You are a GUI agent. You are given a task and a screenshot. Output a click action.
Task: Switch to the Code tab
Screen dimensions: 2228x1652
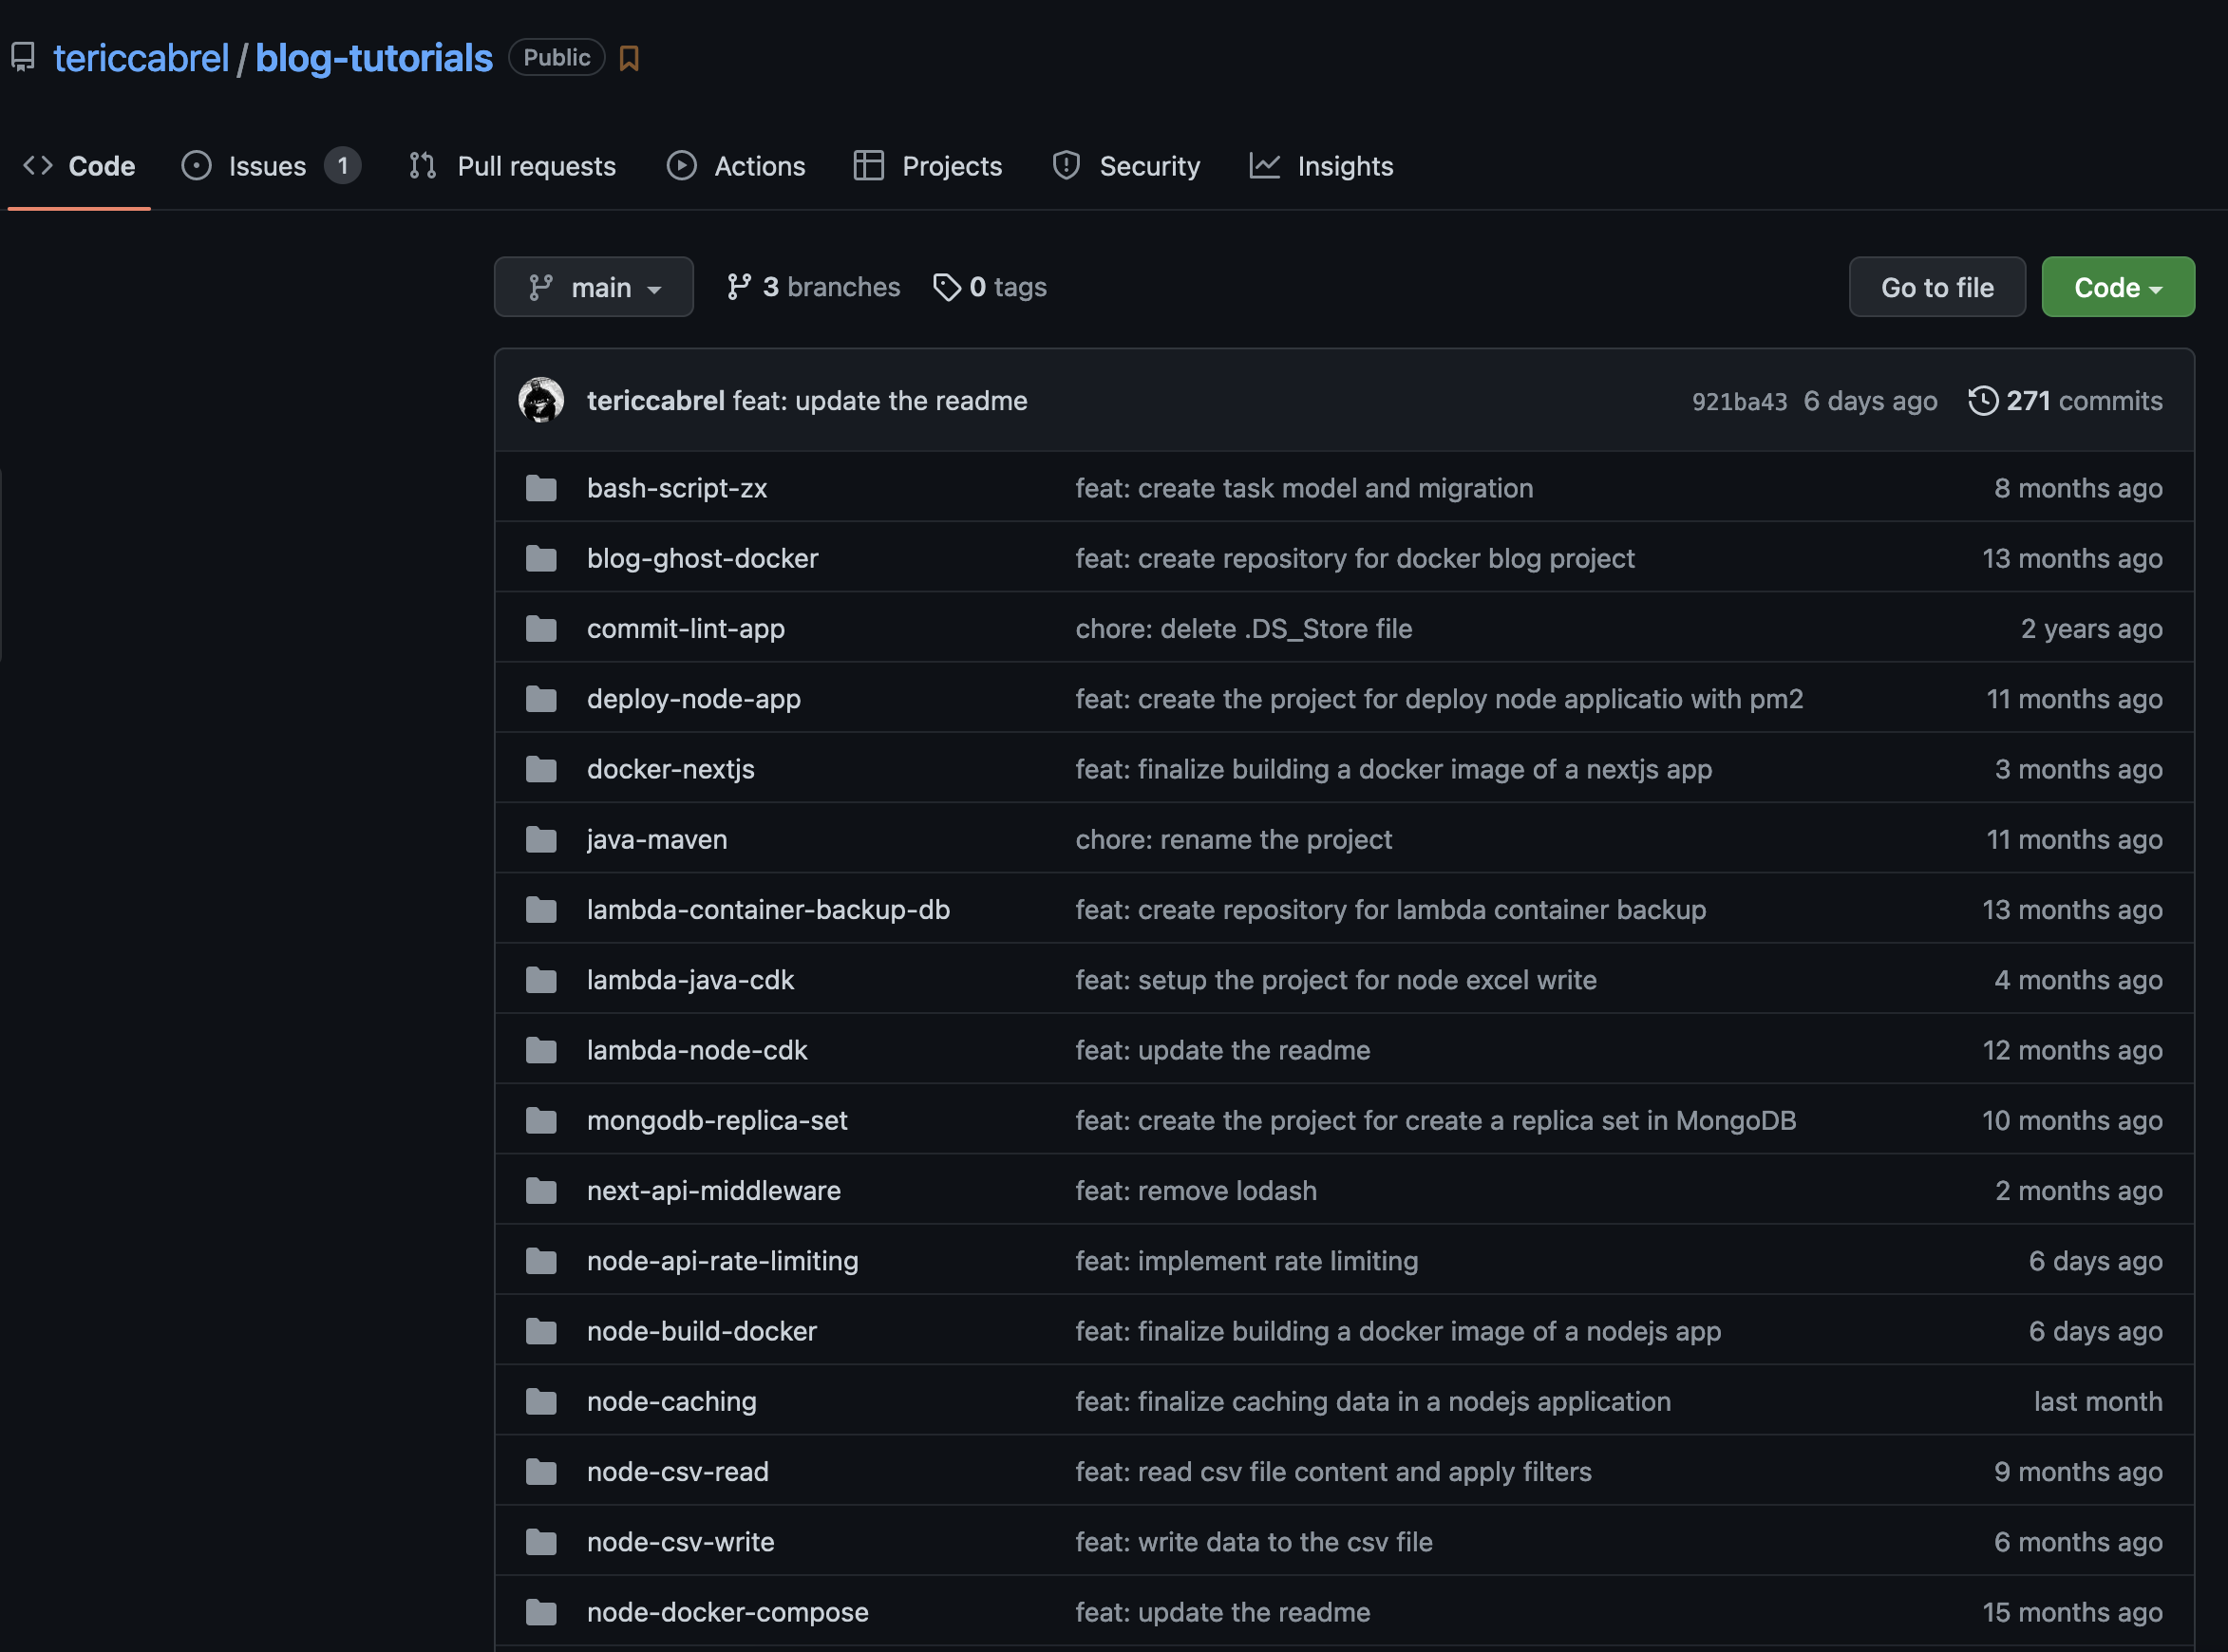click(x=79, y=166)
